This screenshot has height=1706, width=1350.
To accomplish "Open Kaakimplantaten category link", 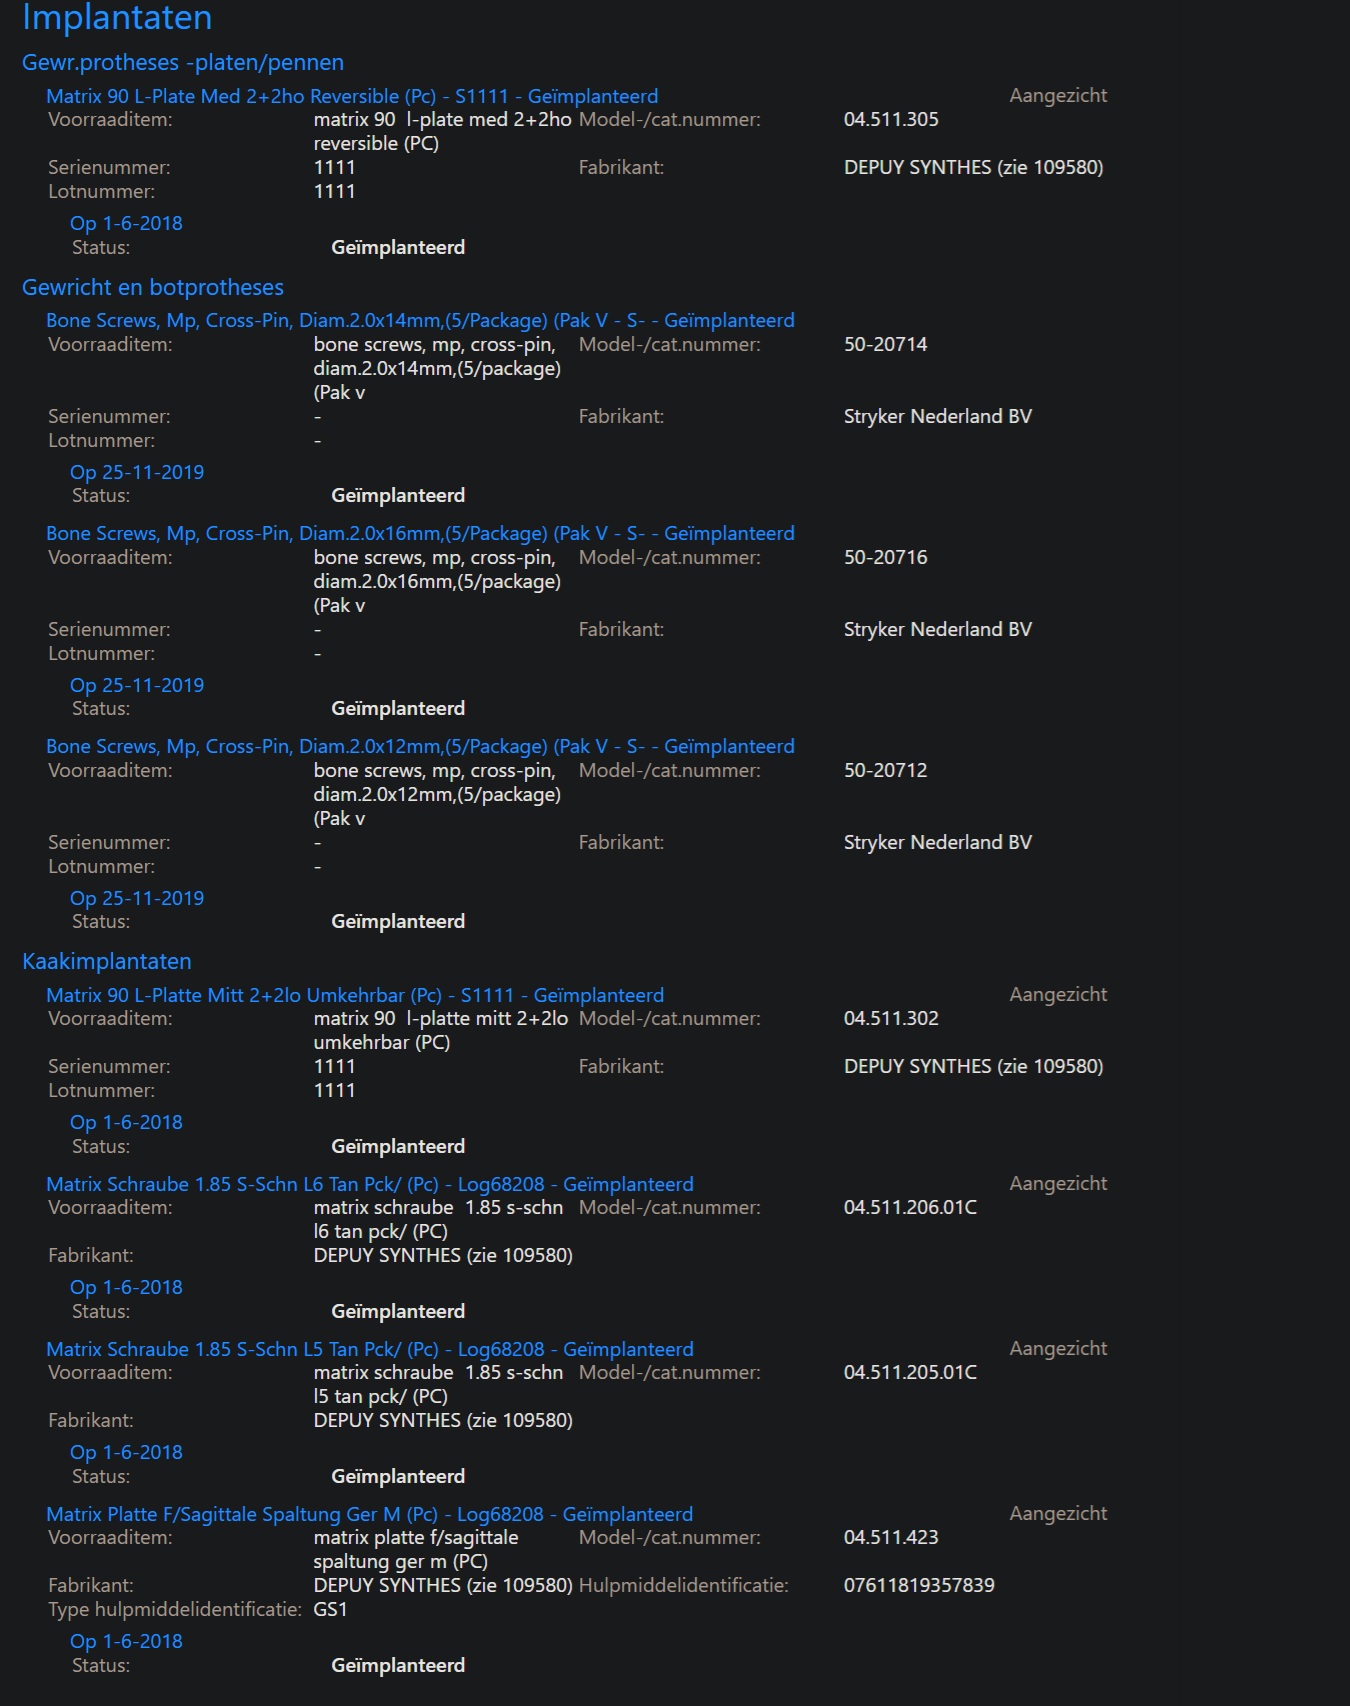I will [107, 961].
